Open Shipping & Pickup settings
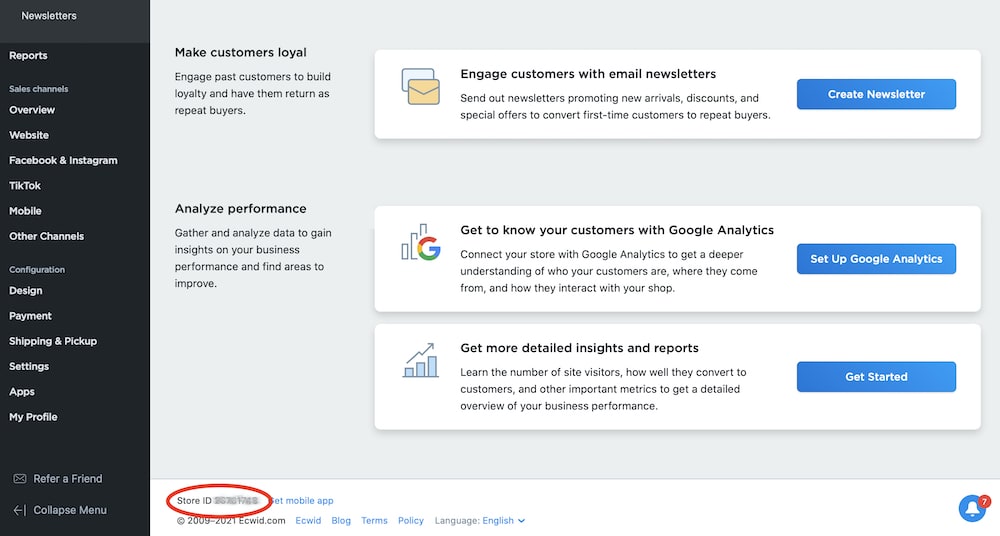The height and width of the screenshot is (536, 1000). point(53,341)
